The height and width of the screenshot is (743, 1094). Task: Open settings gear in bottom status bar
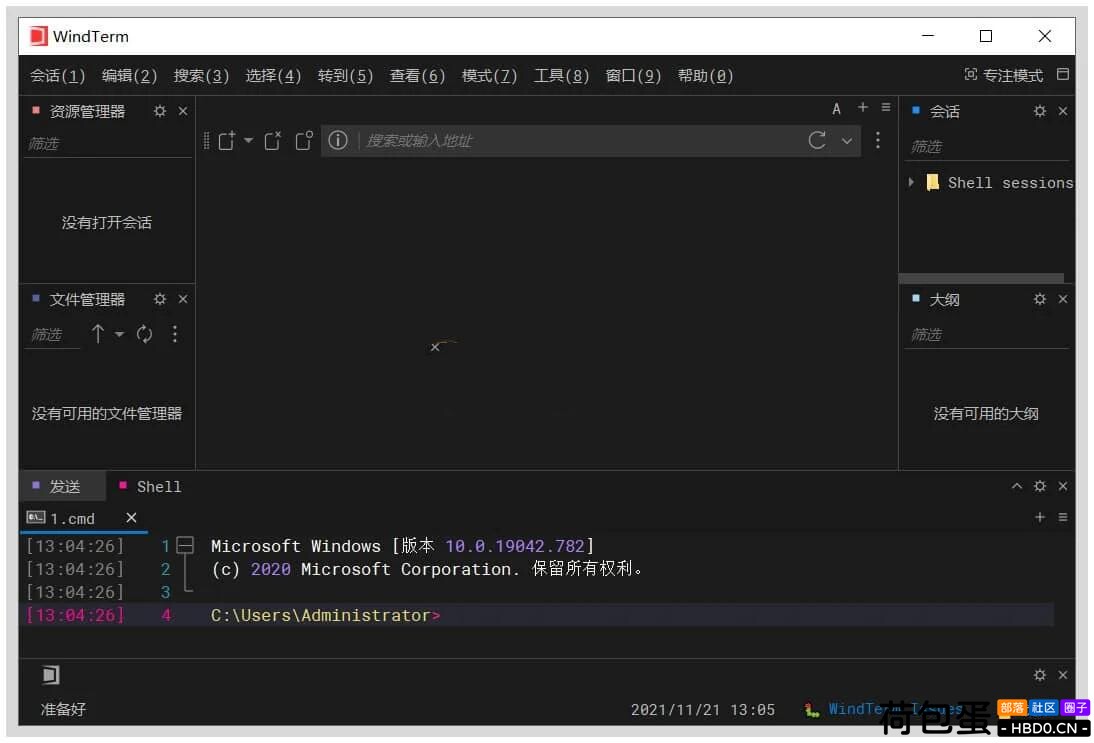(1040, 675)
